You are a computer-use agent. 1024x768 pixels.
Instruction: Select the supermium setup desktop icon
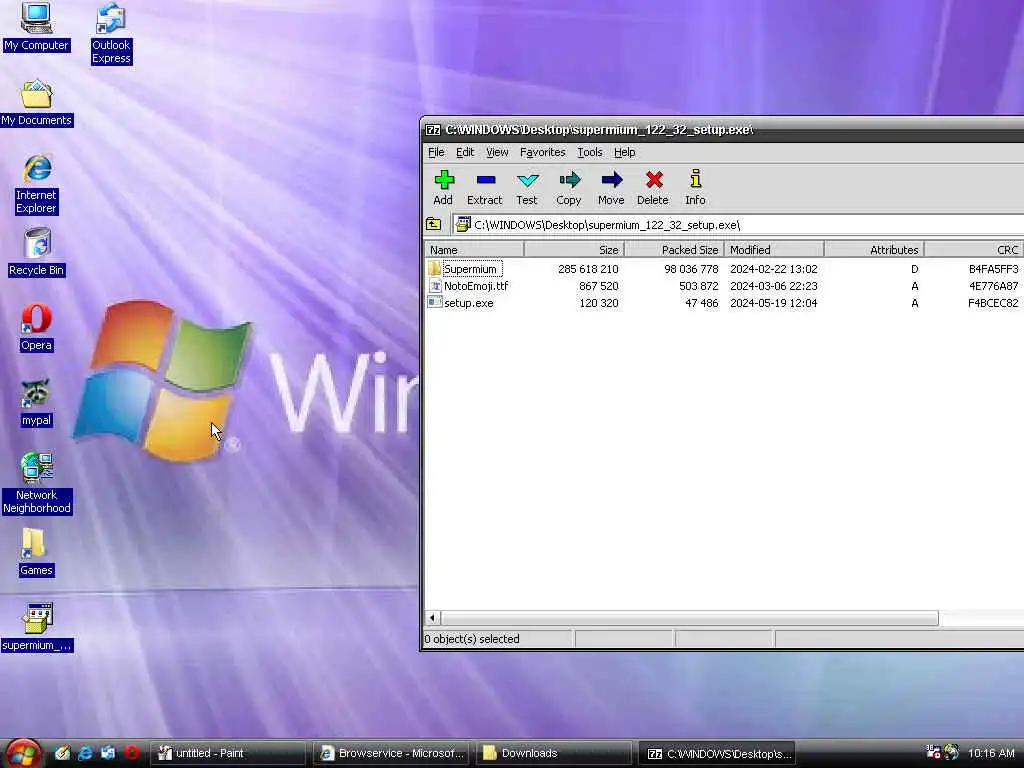pyautogui.click(x=37, y=628)
